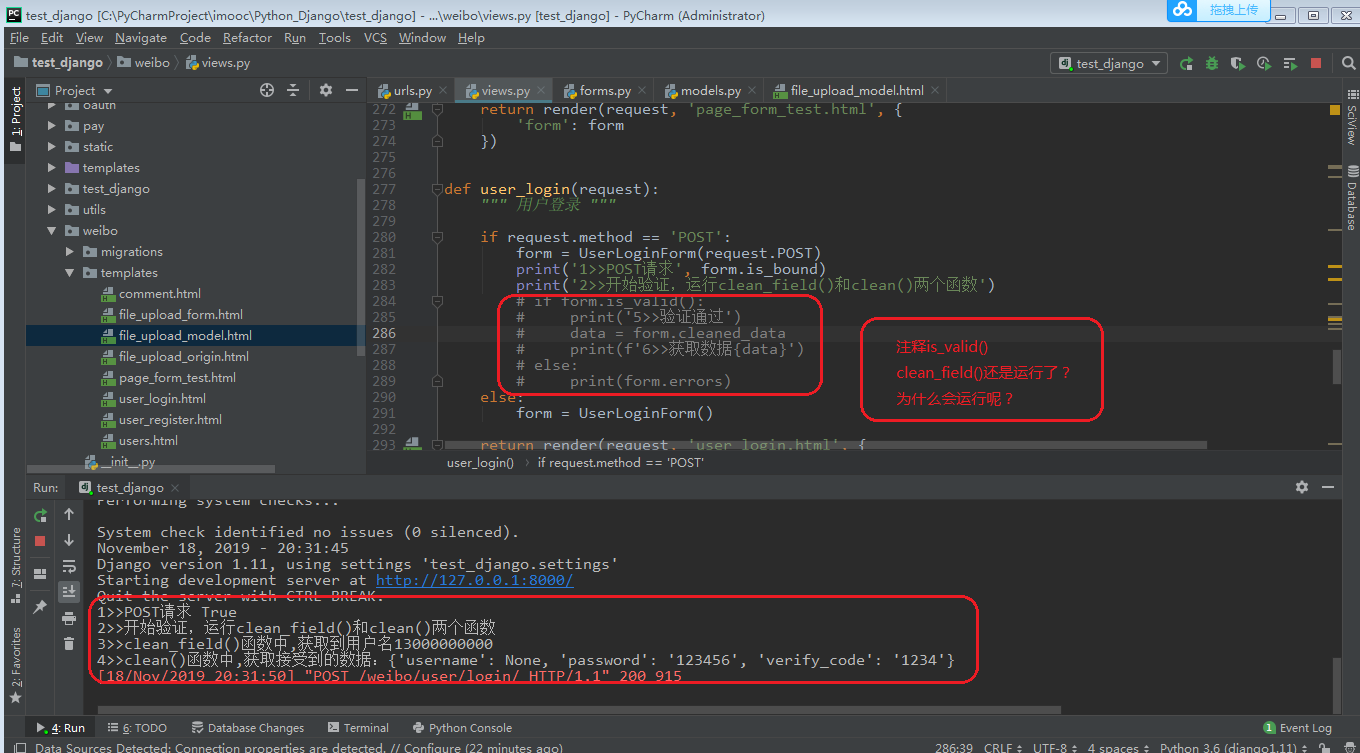Toggle the 2: Favorites side panel
The image size is (1360, 753).
[x=15, y=664]
